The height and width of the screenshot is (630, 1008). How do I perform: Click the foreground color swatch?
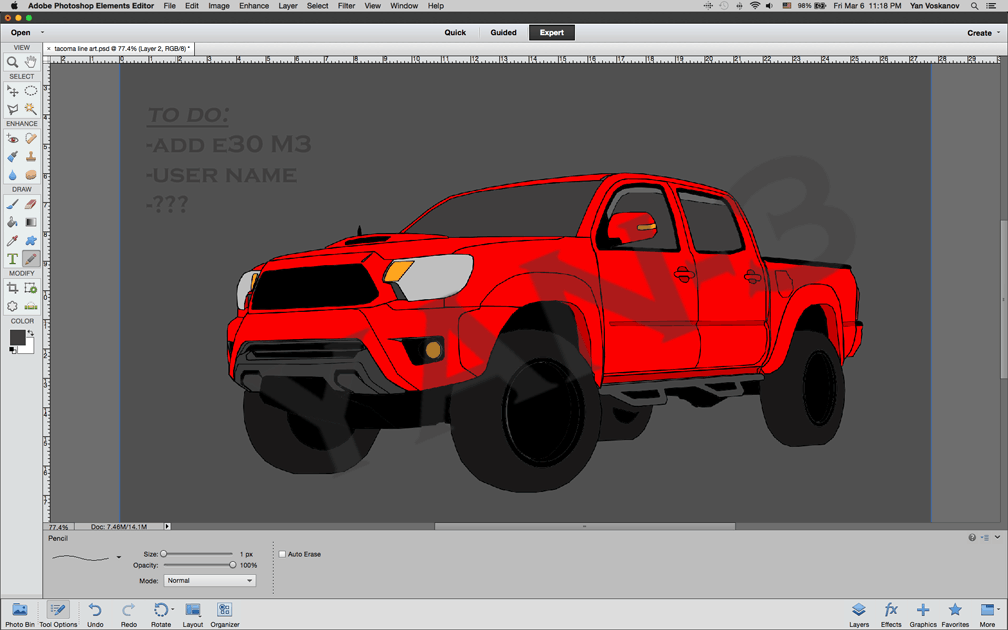tap(17, 338)
